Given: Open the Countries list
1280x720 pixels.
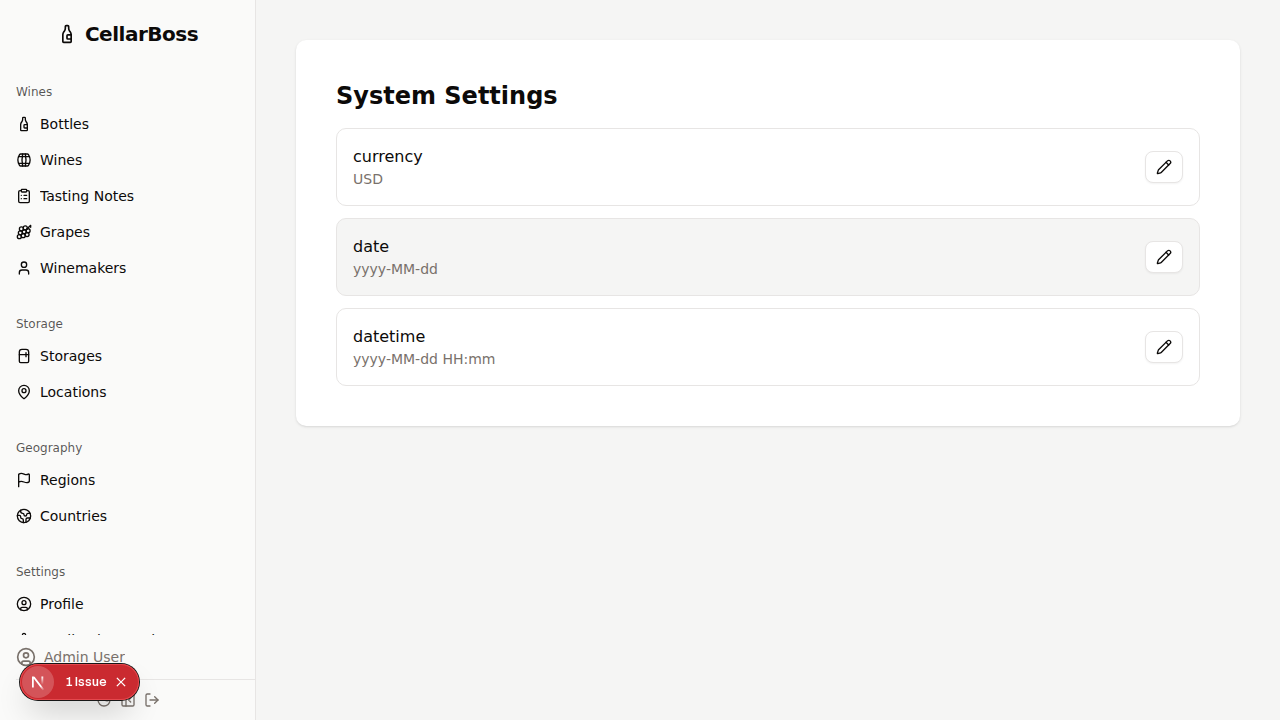Looking at the screenshot, I should [73, 516].
